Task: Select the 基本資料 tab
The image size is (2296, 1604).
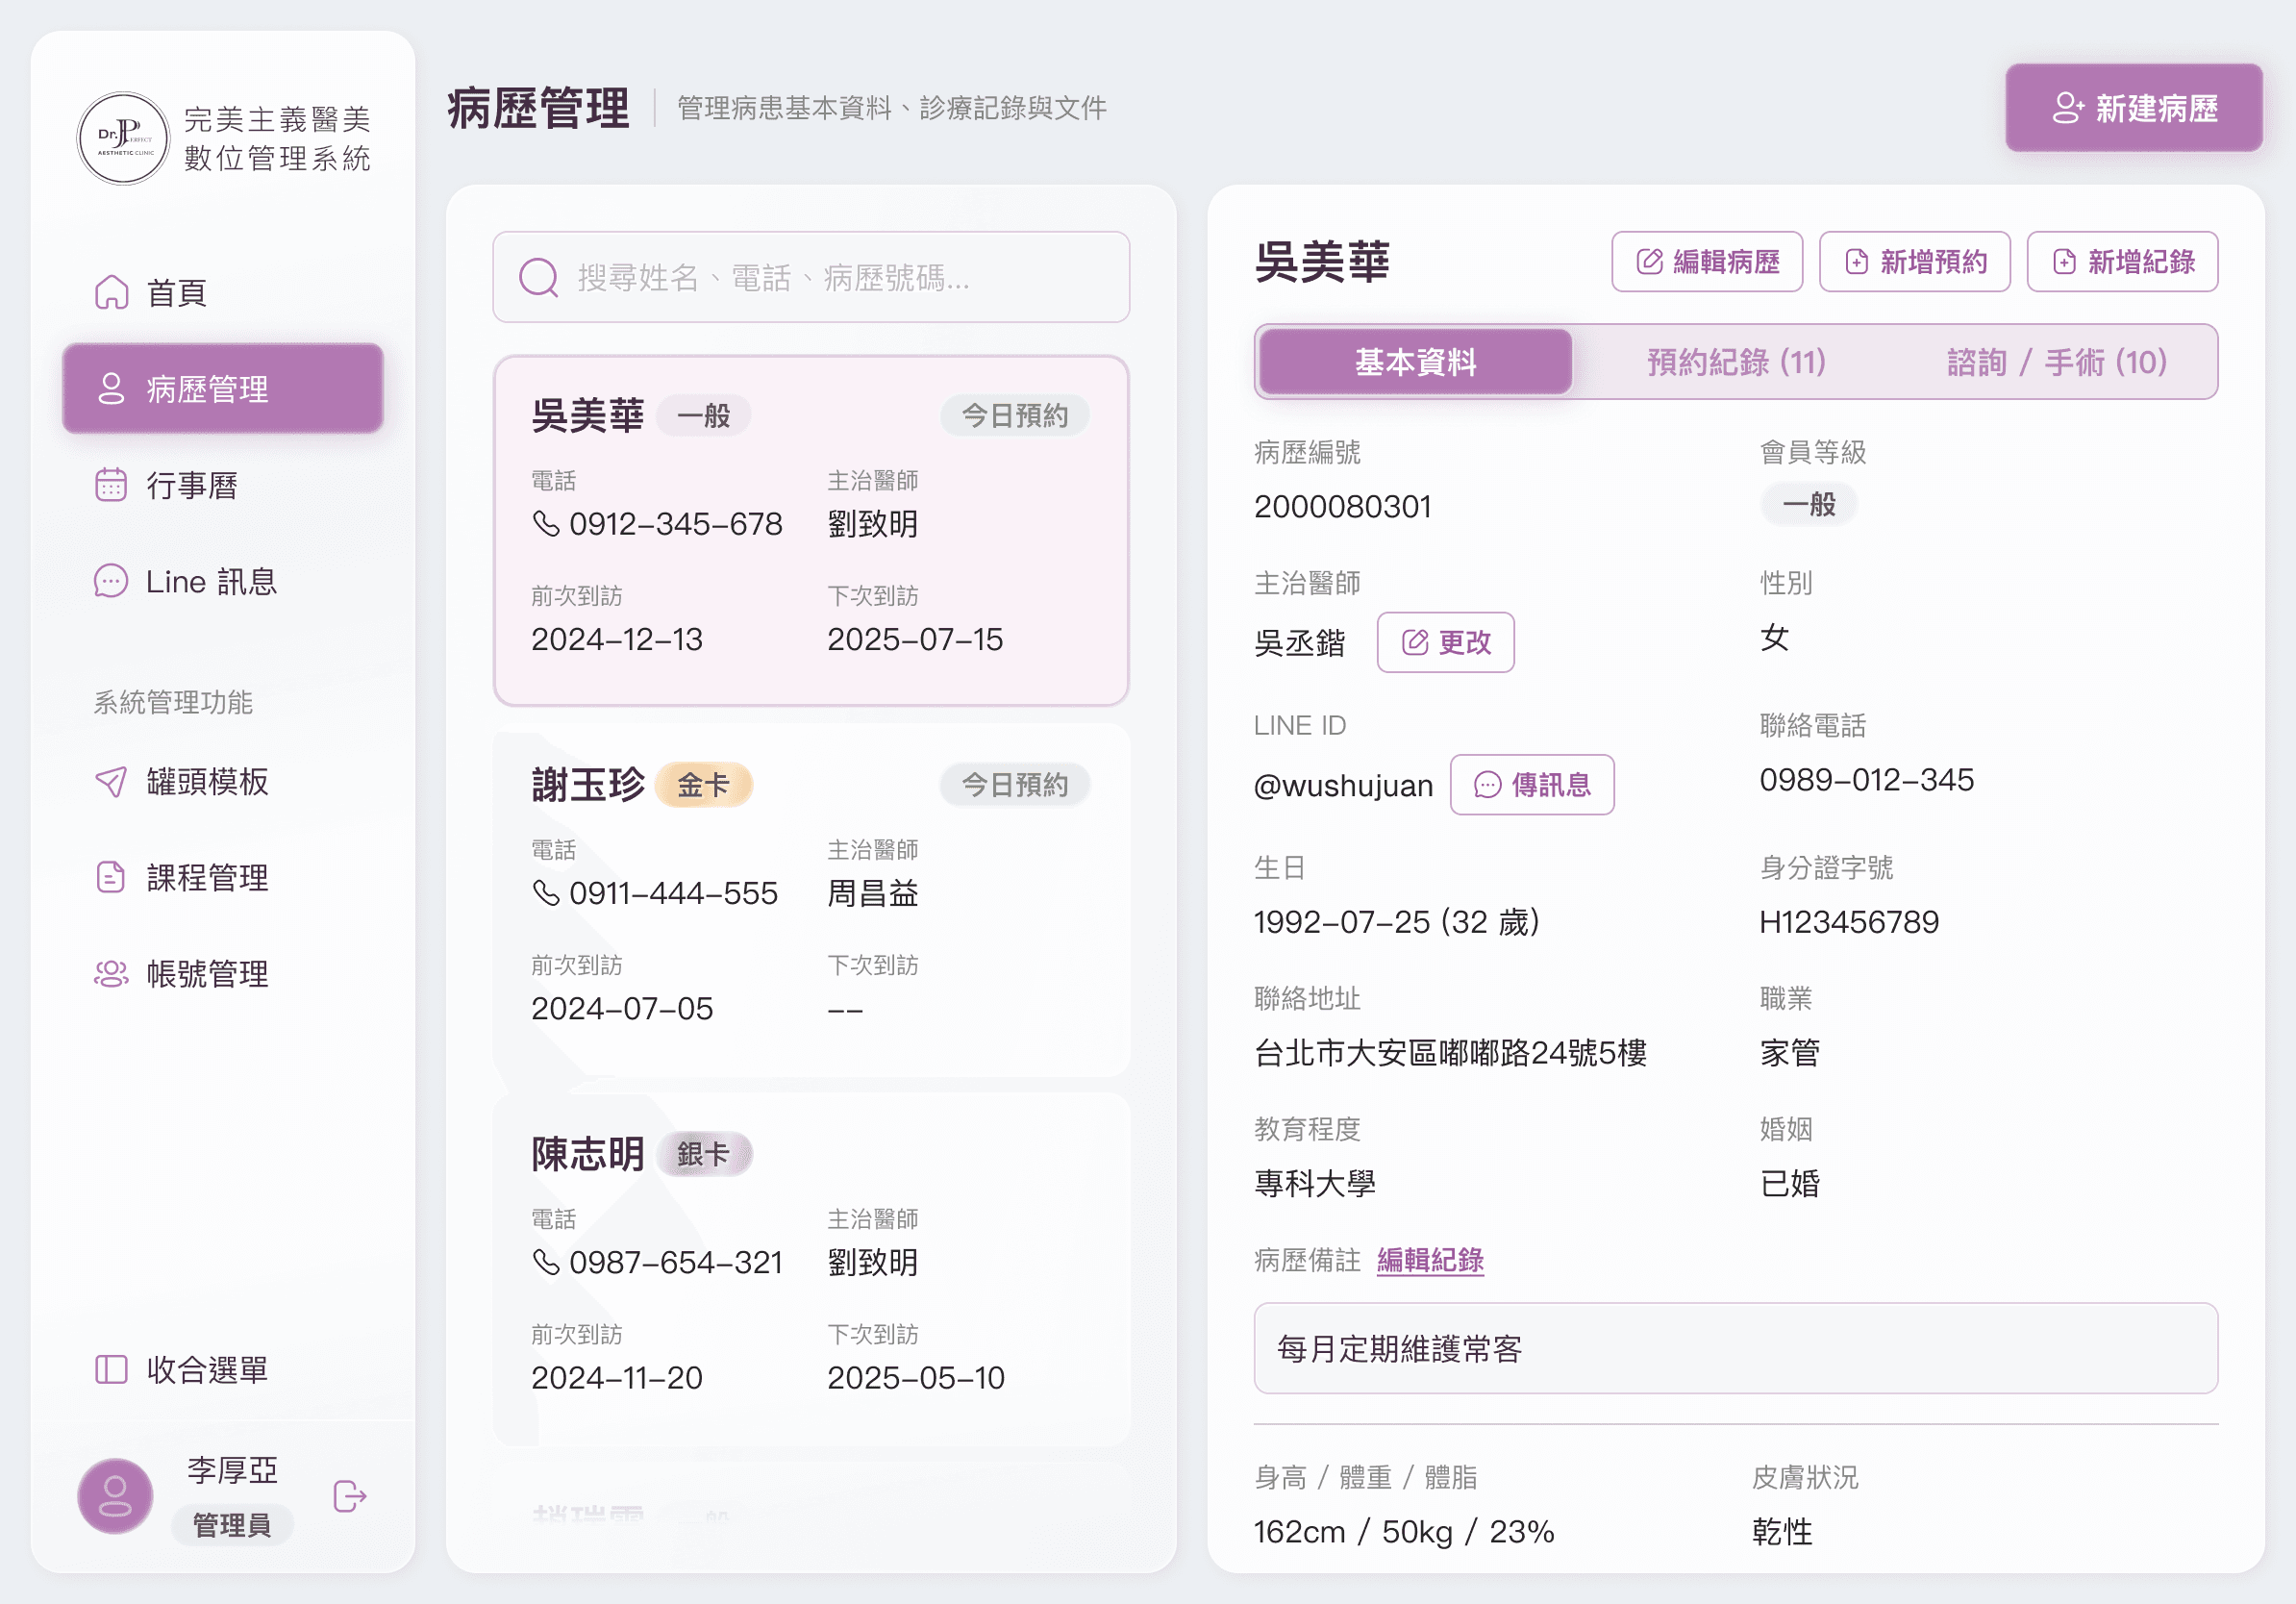Action: coord(1415,362)
